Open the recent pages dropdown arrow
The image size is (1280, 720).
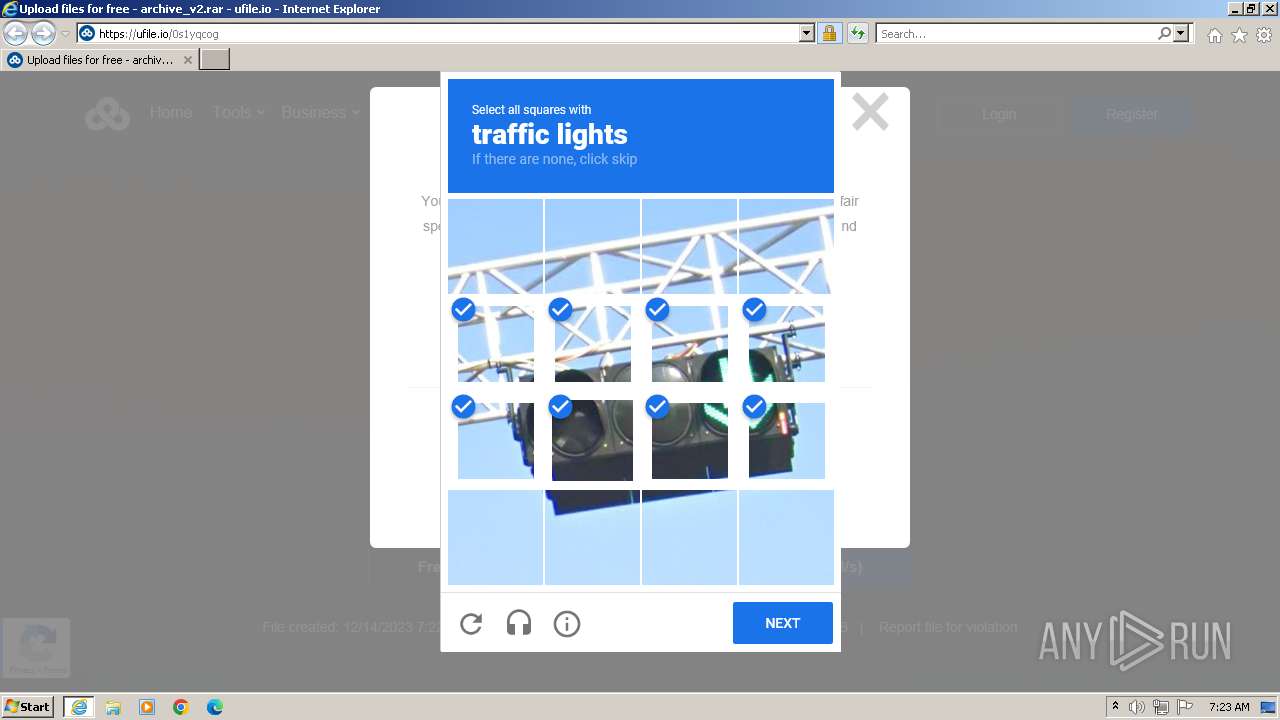click(65, 34)
